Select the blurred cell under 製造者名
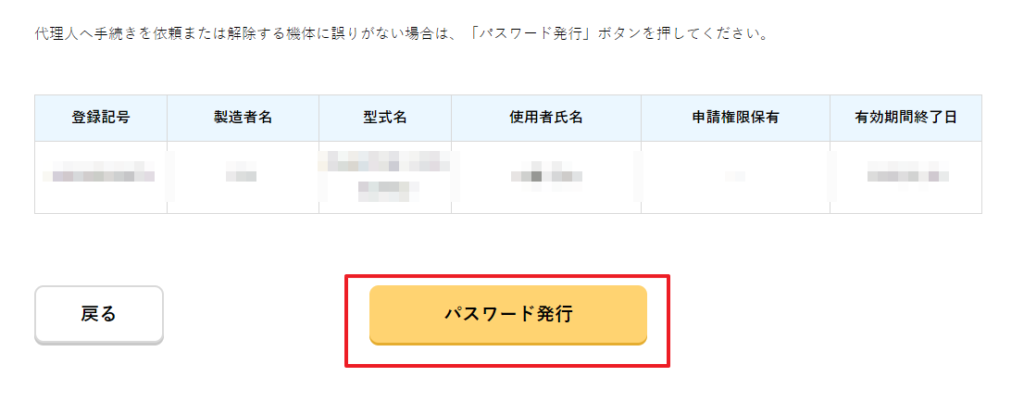Screen dimensions: 1024x402 pos(243,177)
